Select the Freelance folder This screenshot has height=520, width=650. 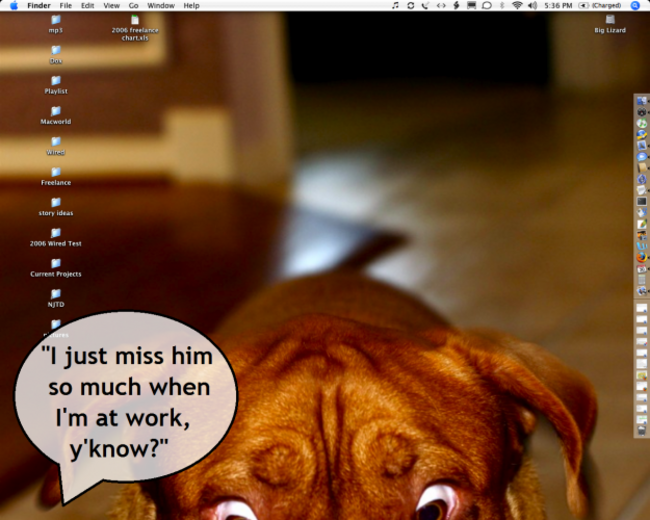coord(56,176)
